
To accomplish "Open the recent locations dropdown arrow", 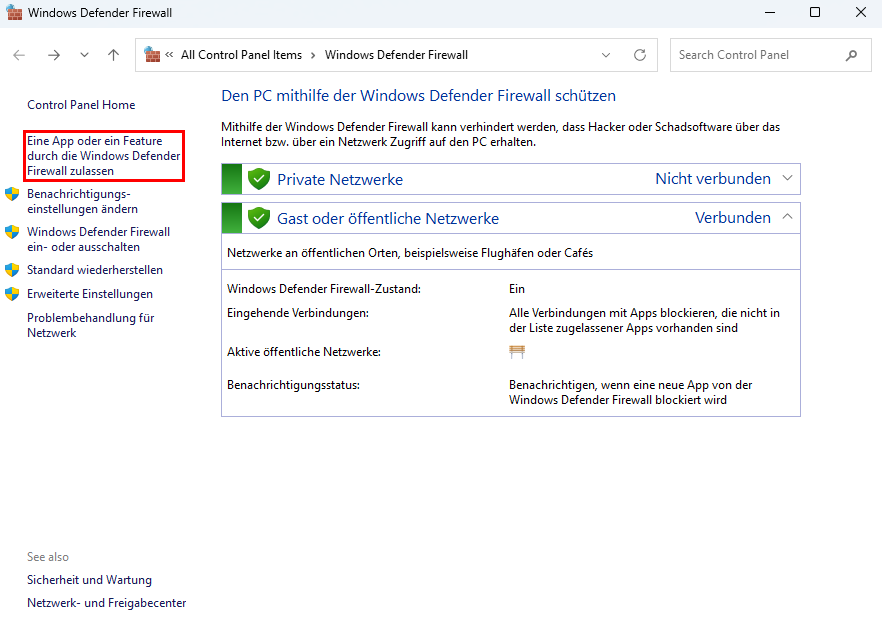I will pyautogui.click(x=84, y=55).
